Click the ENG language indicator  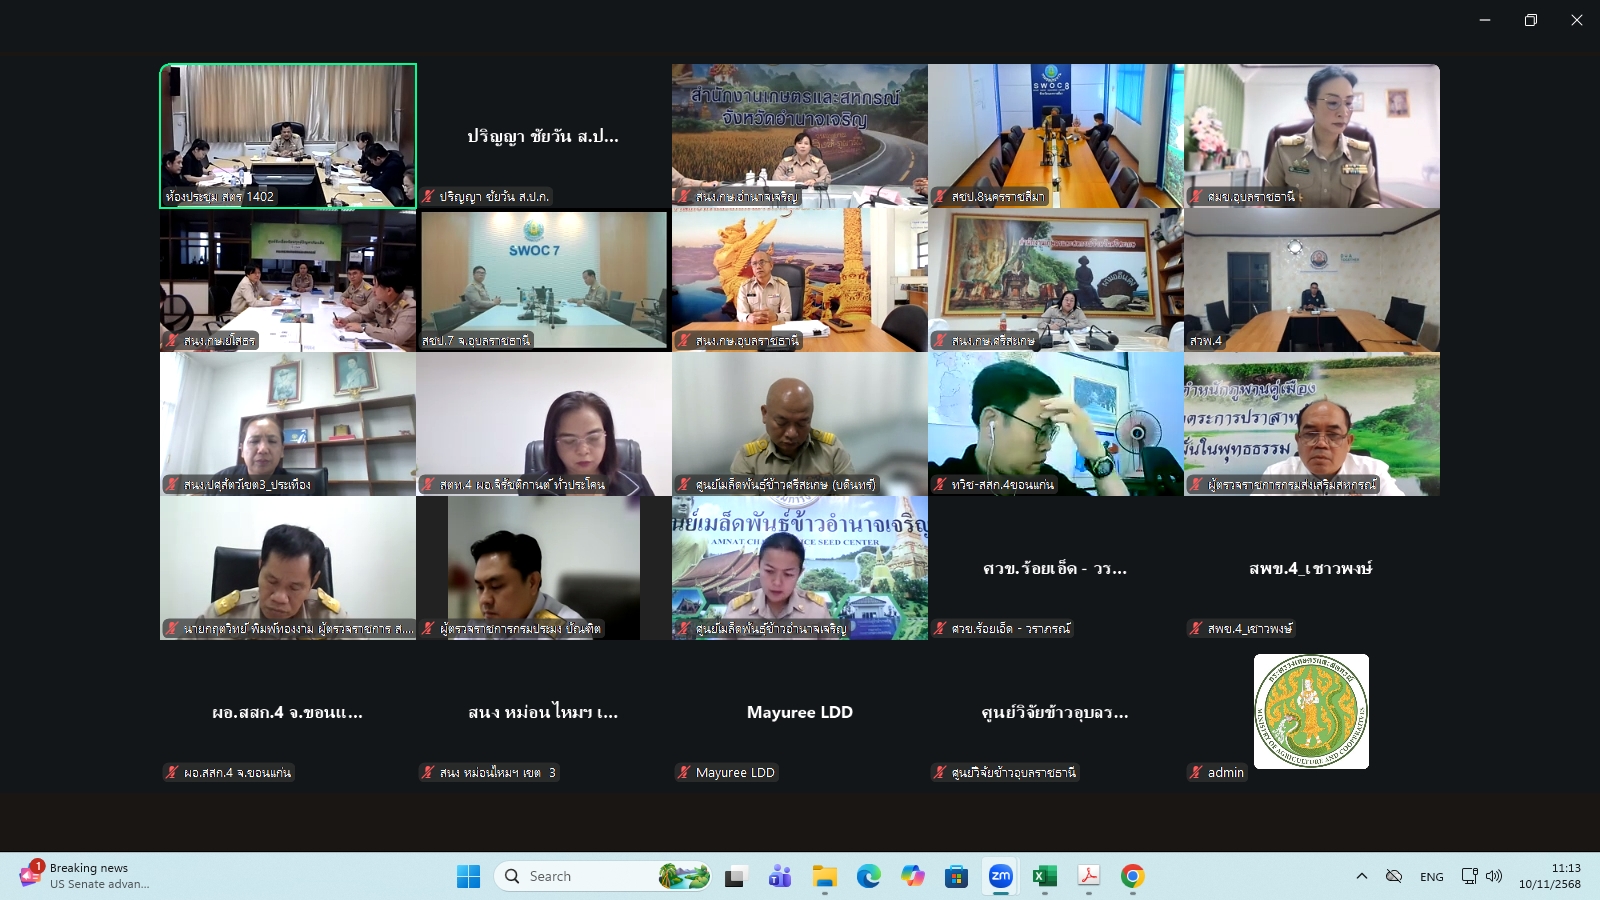(x=1432, y=876)
